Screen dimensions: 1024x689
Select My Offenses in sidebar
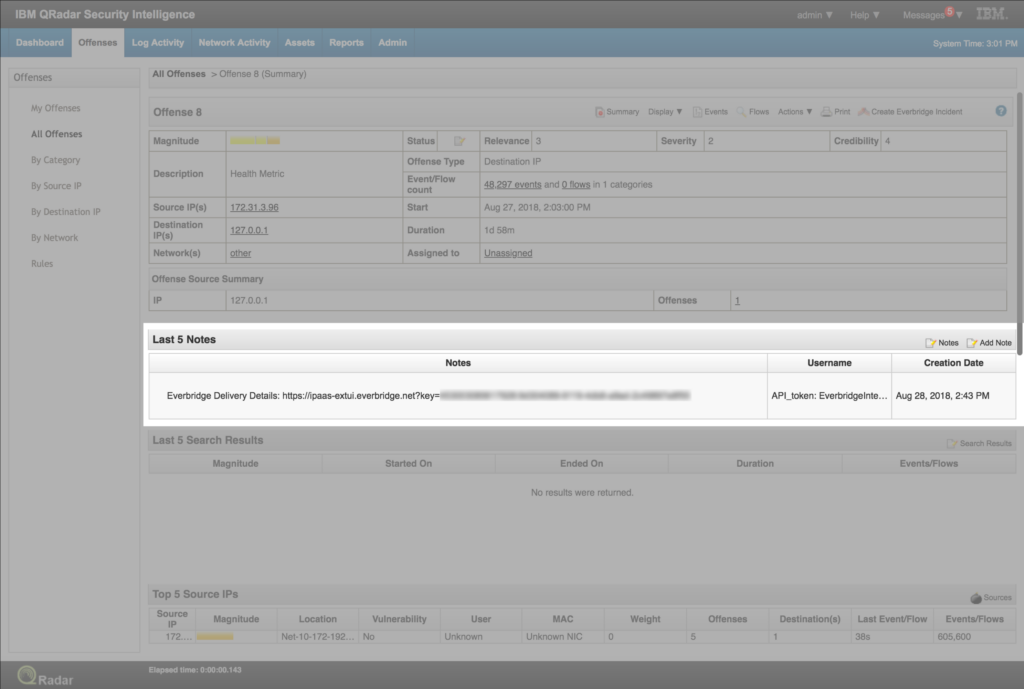tap(56, 108)
